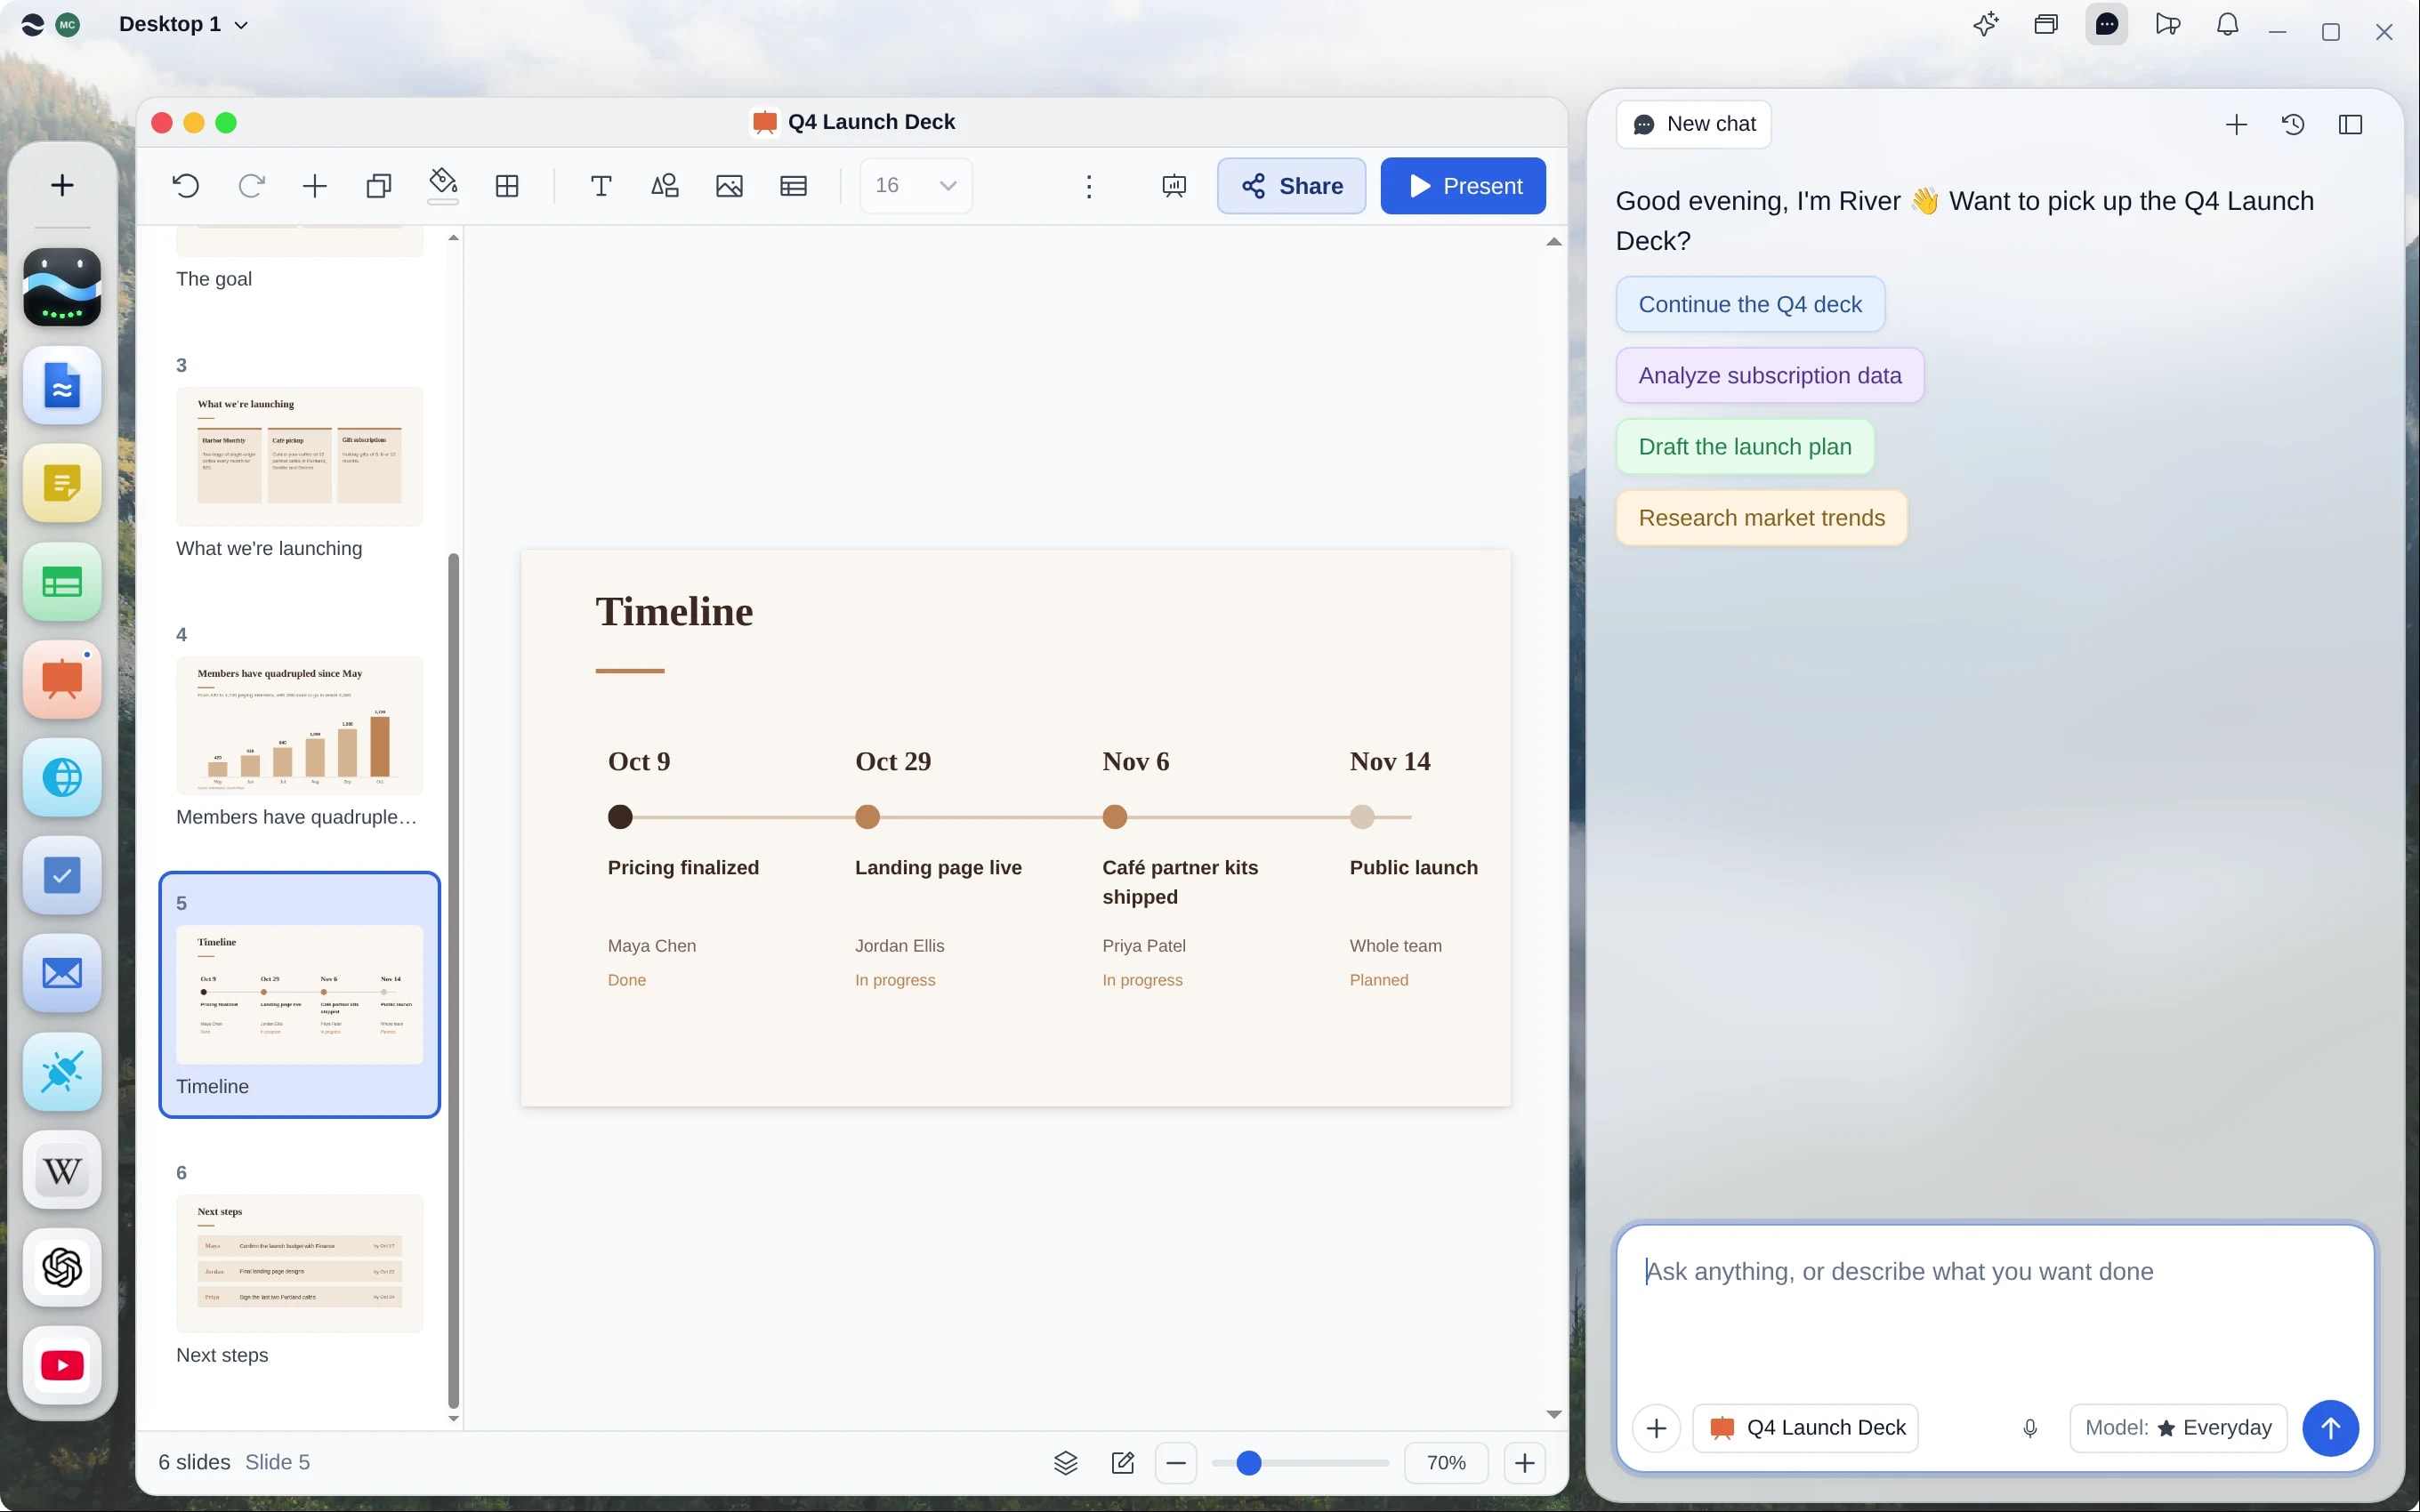2420x1512 pixels.
Task: Open the fill color bucket tool
Action: 443,184
